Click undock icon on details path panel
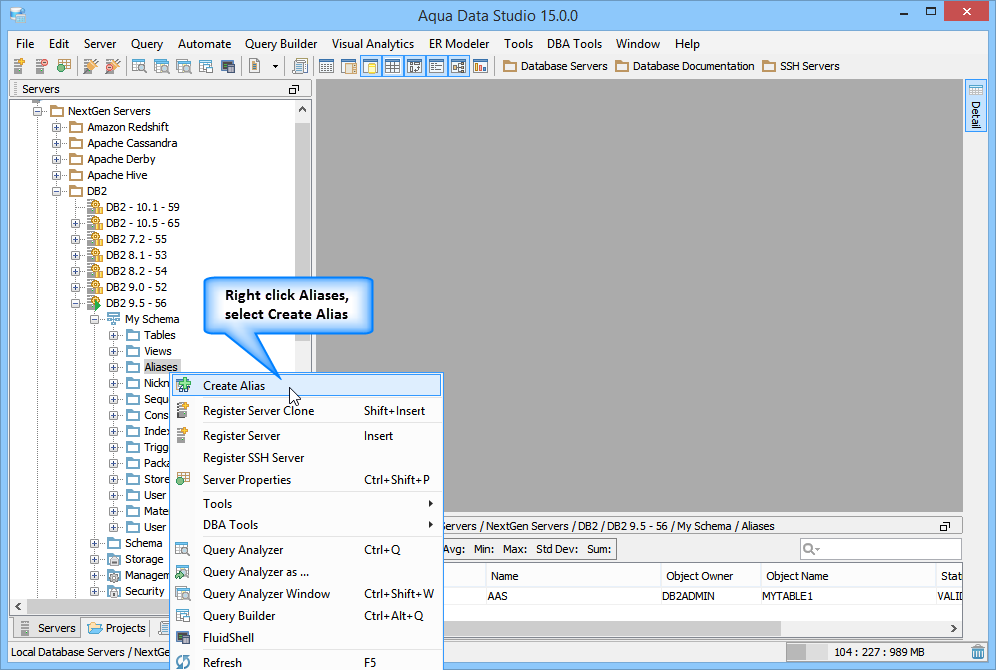Image resolution: width=996 pixels, height=670 pixels. coord(945,526)
